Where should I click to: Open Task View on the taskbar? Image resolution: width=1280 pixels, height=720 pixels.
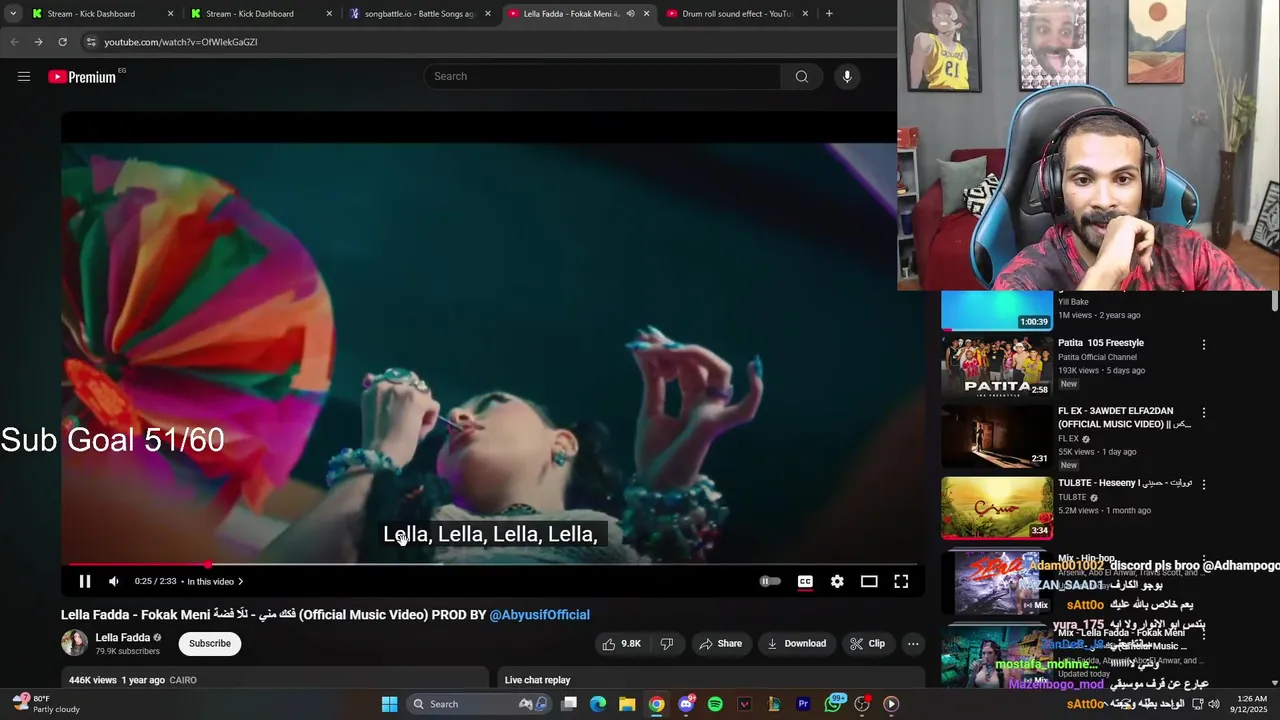(x=569, y=704)
